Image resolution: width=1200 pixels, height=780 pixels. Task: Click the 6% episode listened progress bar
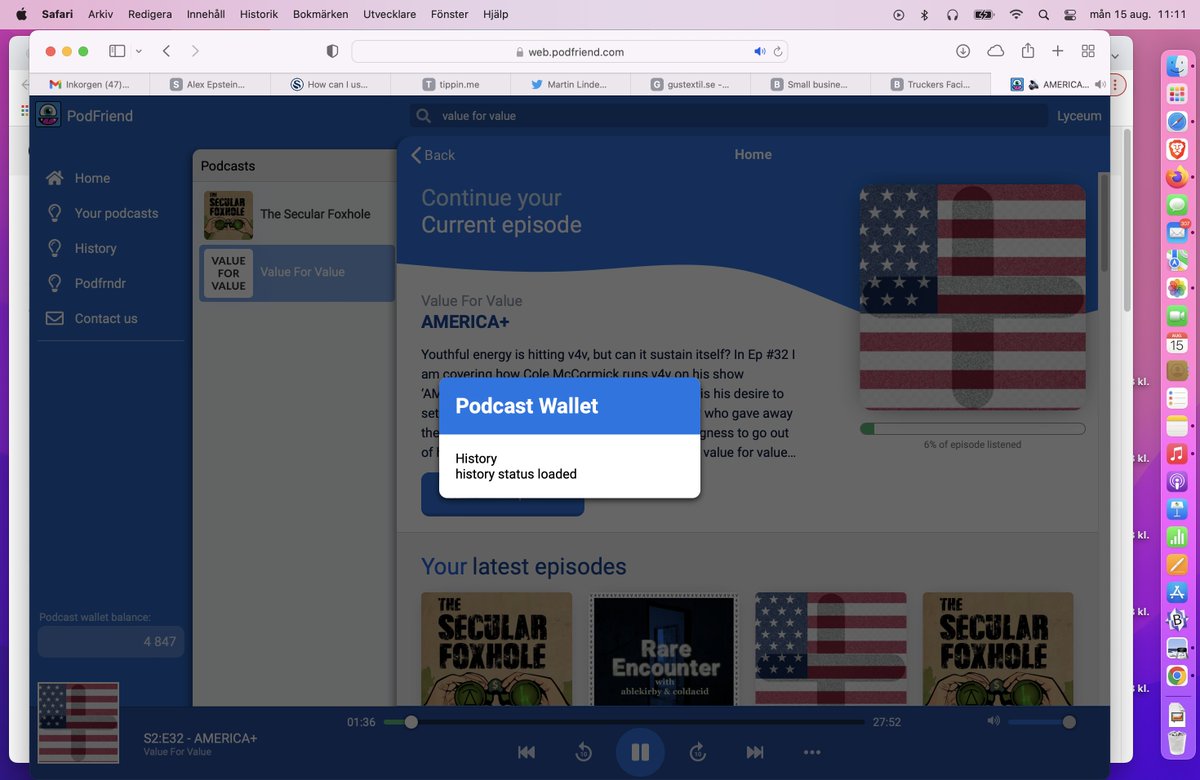tap(972, 429)
